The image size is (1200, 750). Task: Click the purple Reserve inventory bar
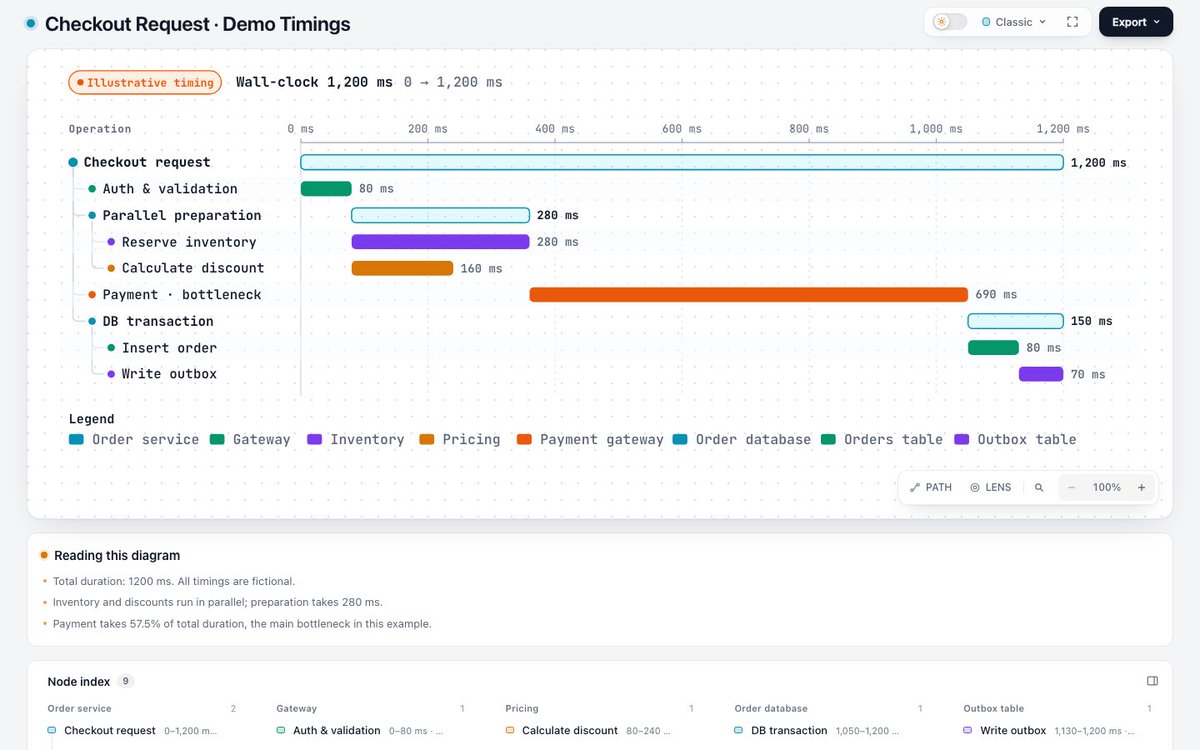[440, 242]
